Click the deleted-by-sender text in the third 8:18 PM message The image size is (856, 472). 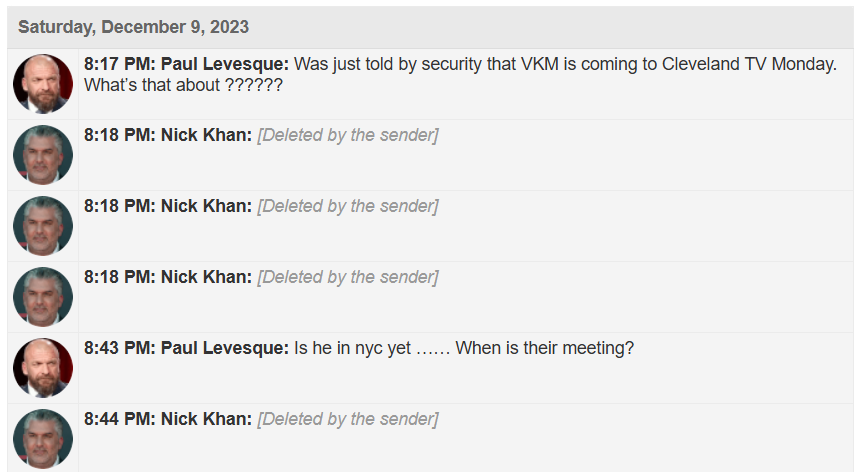pyautogui.click(x=347, y=277)
